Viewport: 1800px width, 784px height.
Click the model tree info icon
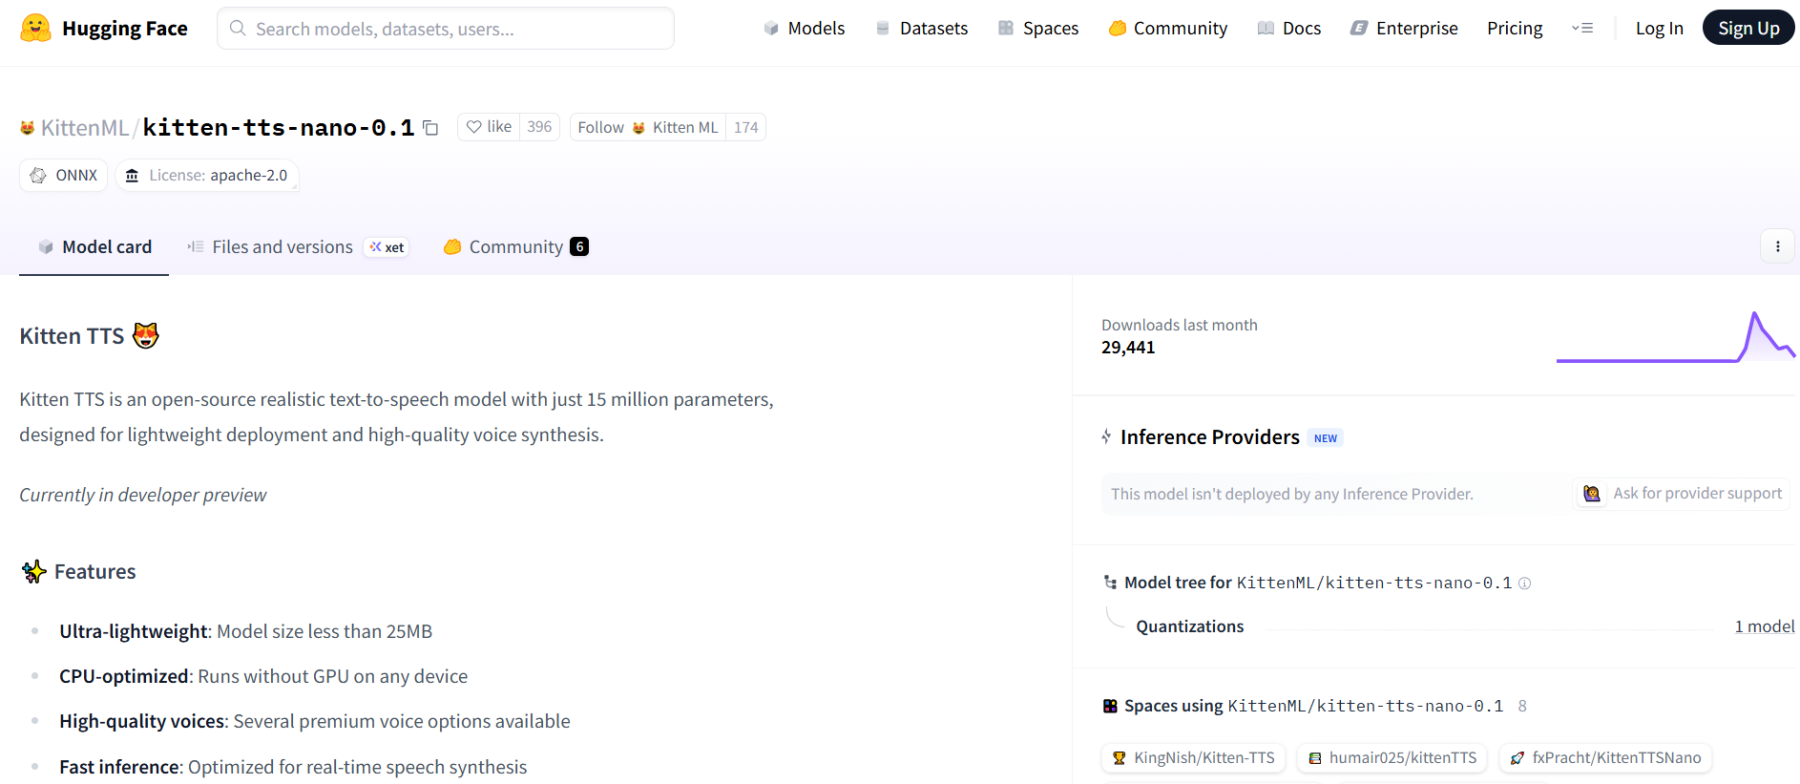point(1525,583)
